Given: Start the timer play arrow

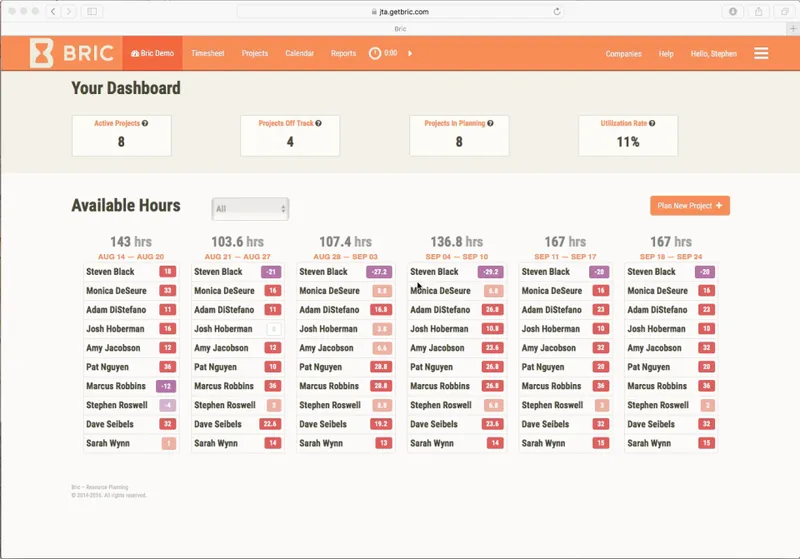Looking at the screenshot, I should (x=410, y=53).
